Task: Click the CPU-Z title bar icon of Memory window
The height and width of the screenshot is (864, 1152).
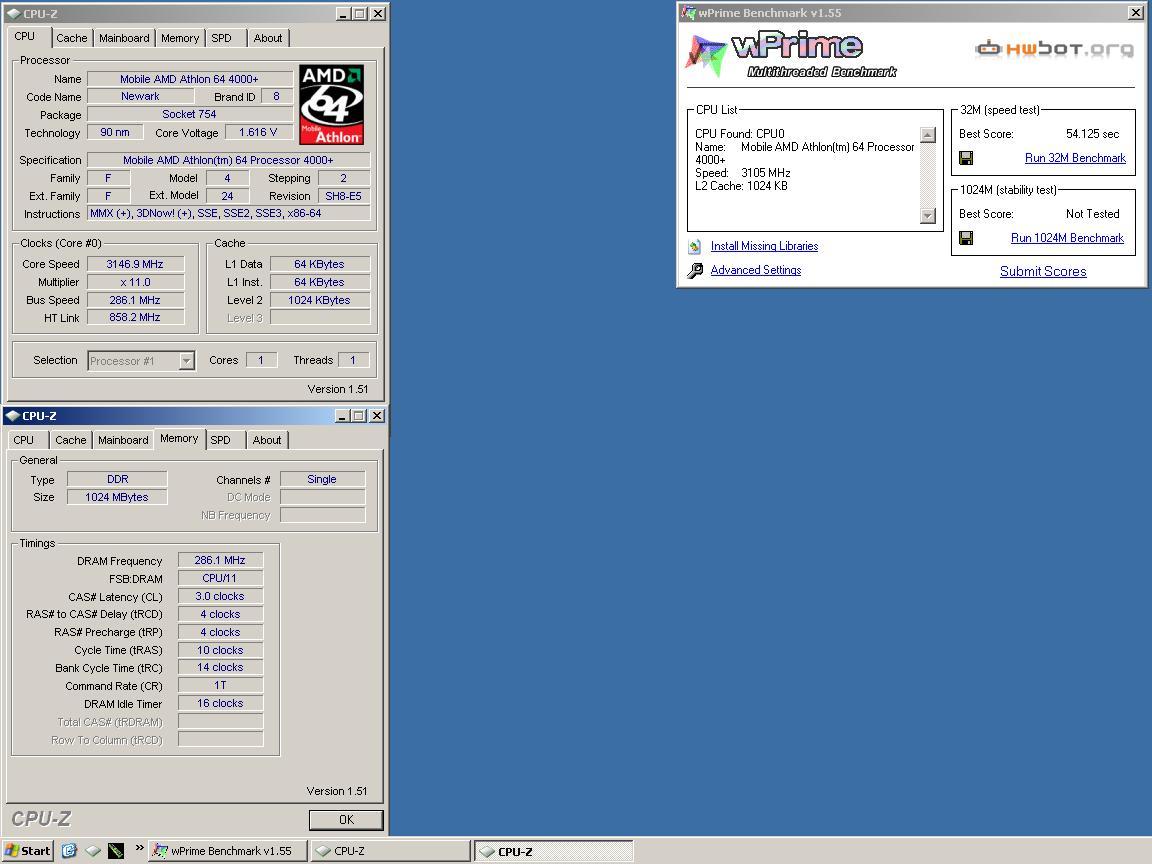Action: (x=12, y=416)
